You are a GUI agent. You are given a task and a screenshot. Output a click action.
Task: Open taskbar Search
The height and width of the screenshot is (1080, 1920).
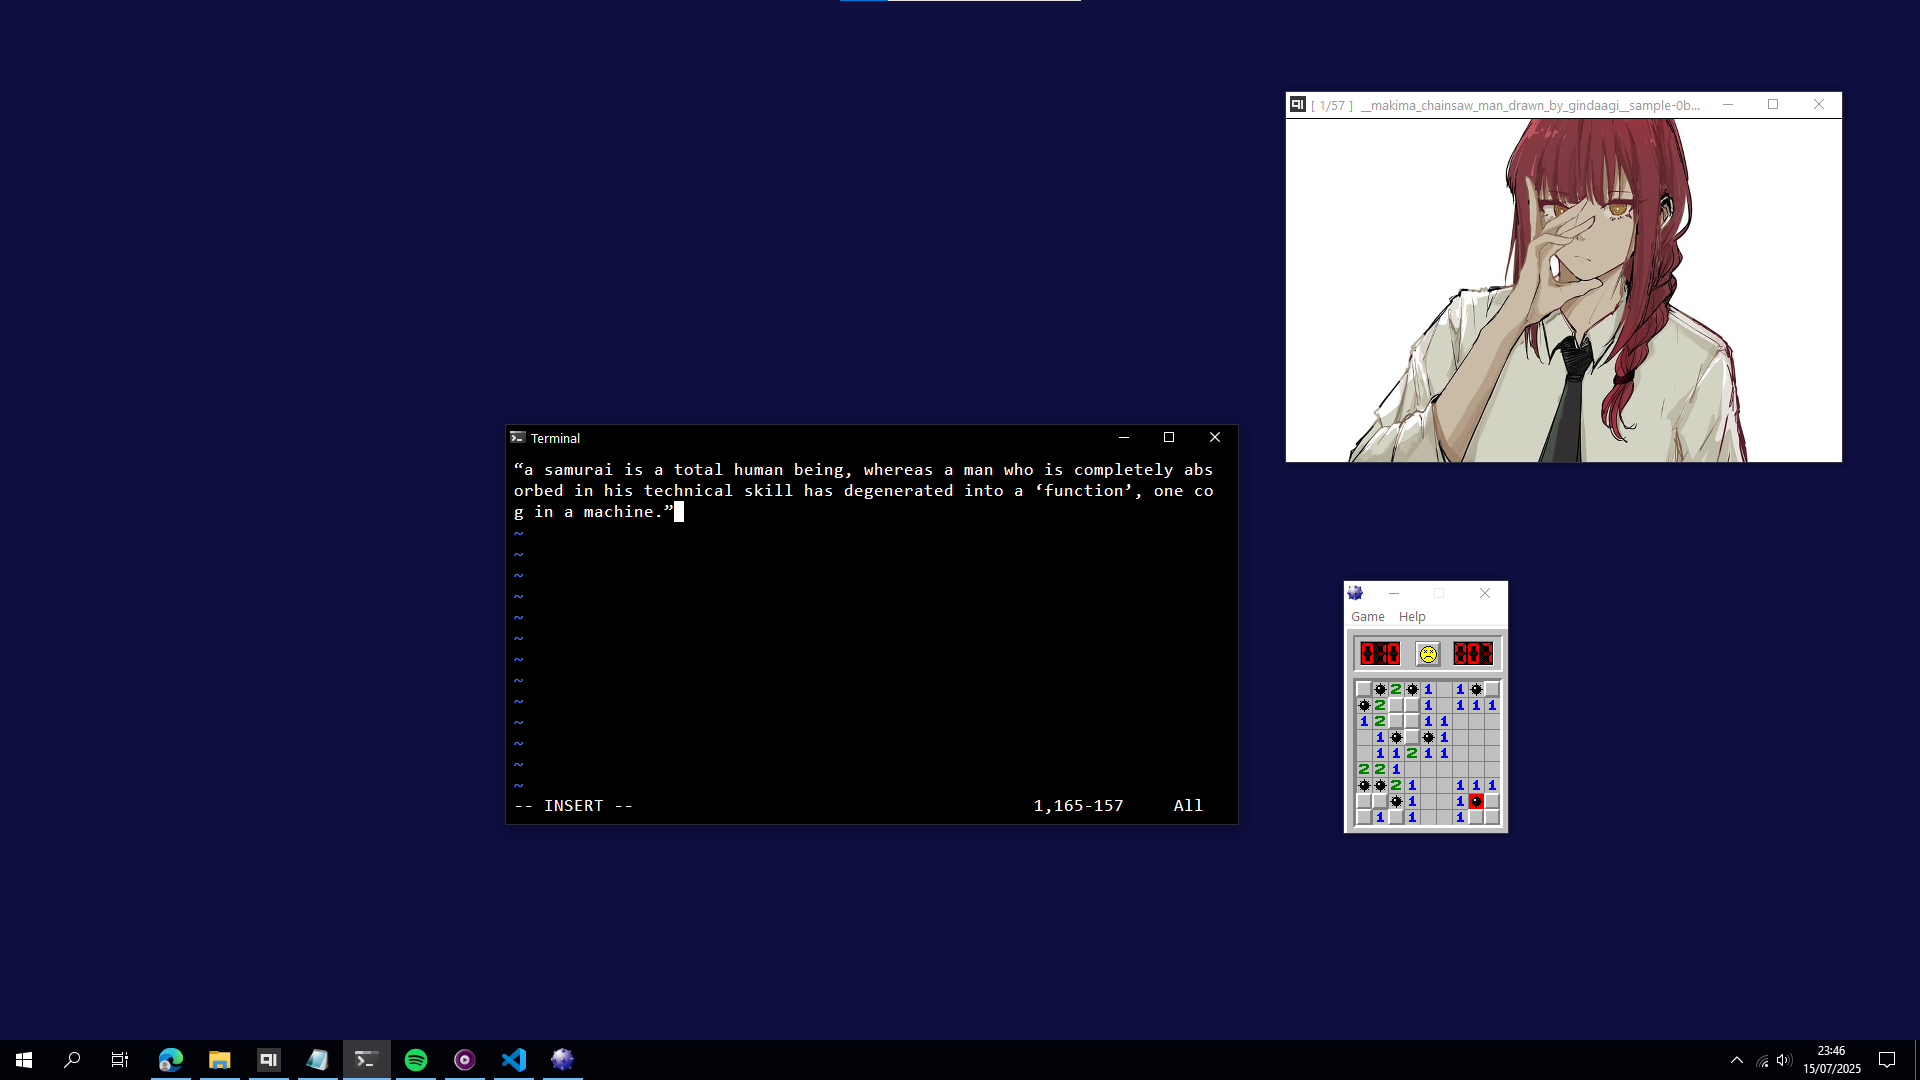click(x=72, y=1060)
